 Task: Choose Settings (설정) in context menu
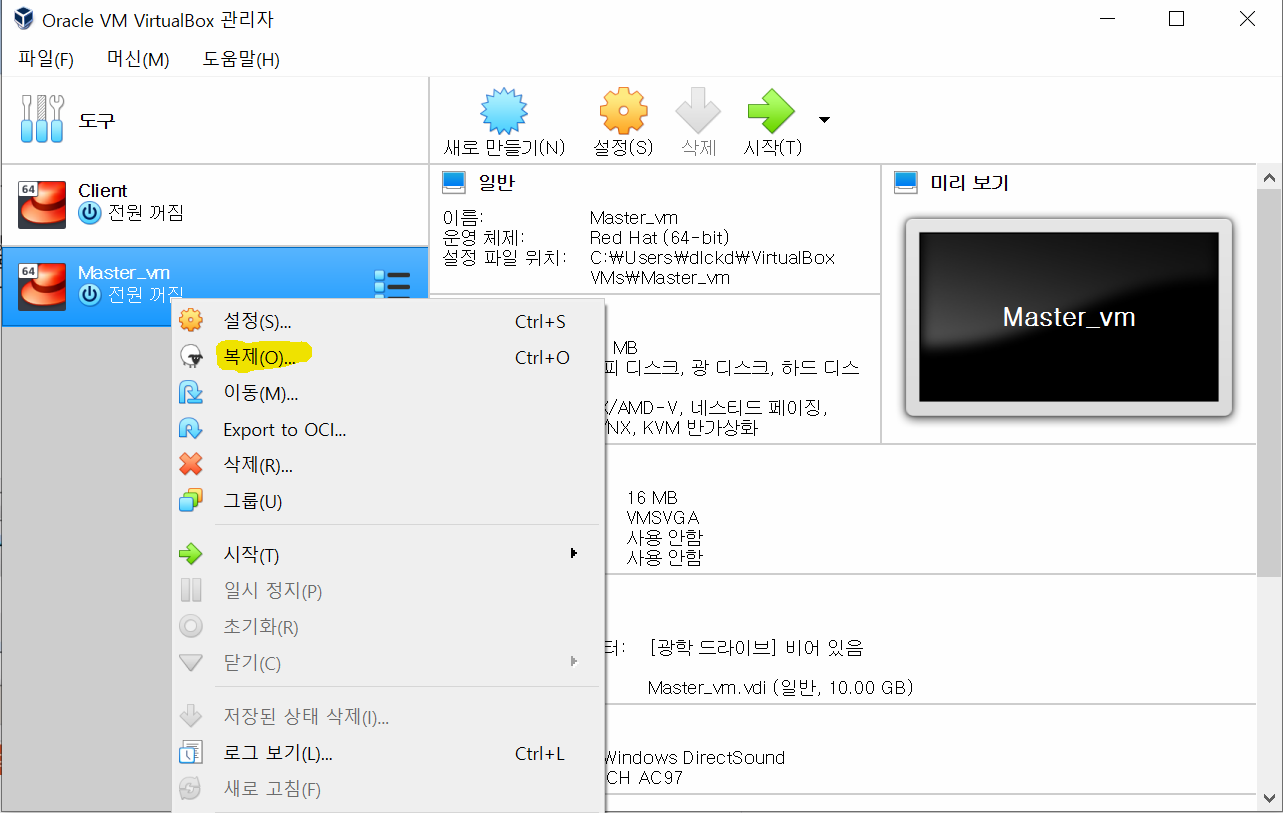pyautogui.click(x=388, y=322)
